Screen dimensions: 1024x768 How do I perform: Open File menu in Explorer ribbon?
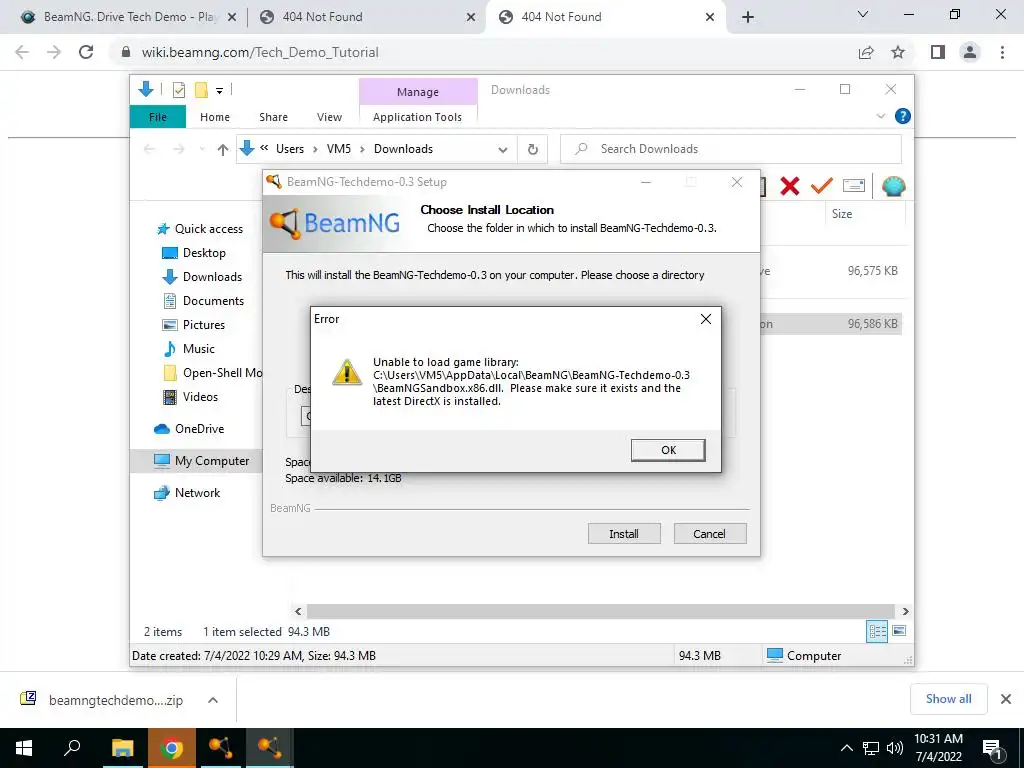point(157,117)
